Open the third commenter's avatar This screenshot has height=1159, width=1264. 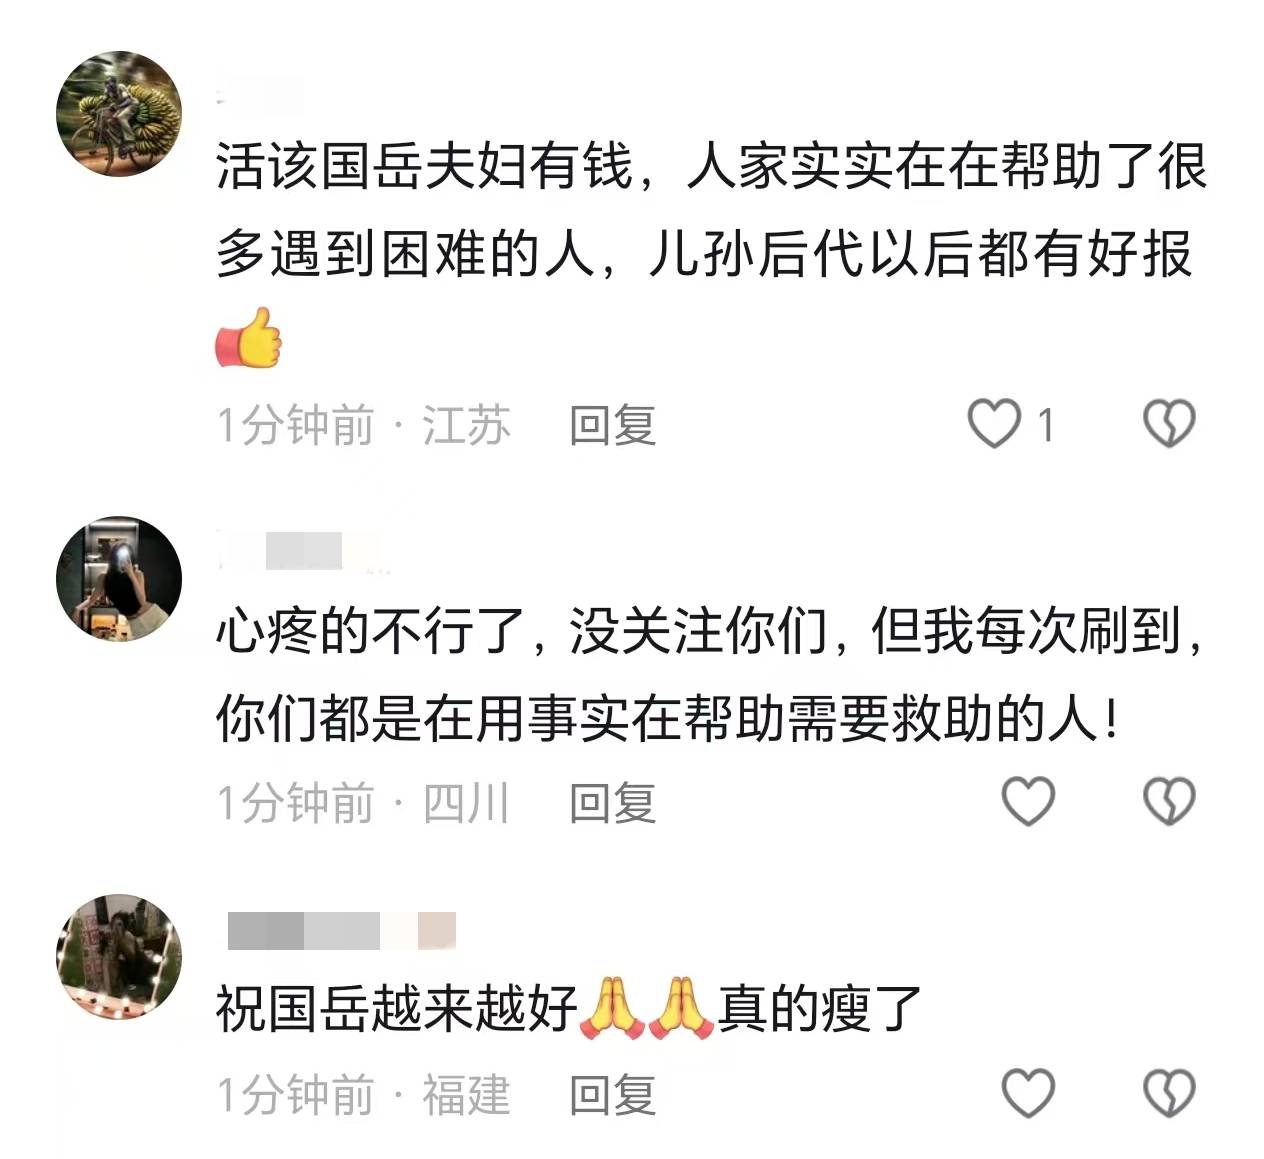point(119,957)
